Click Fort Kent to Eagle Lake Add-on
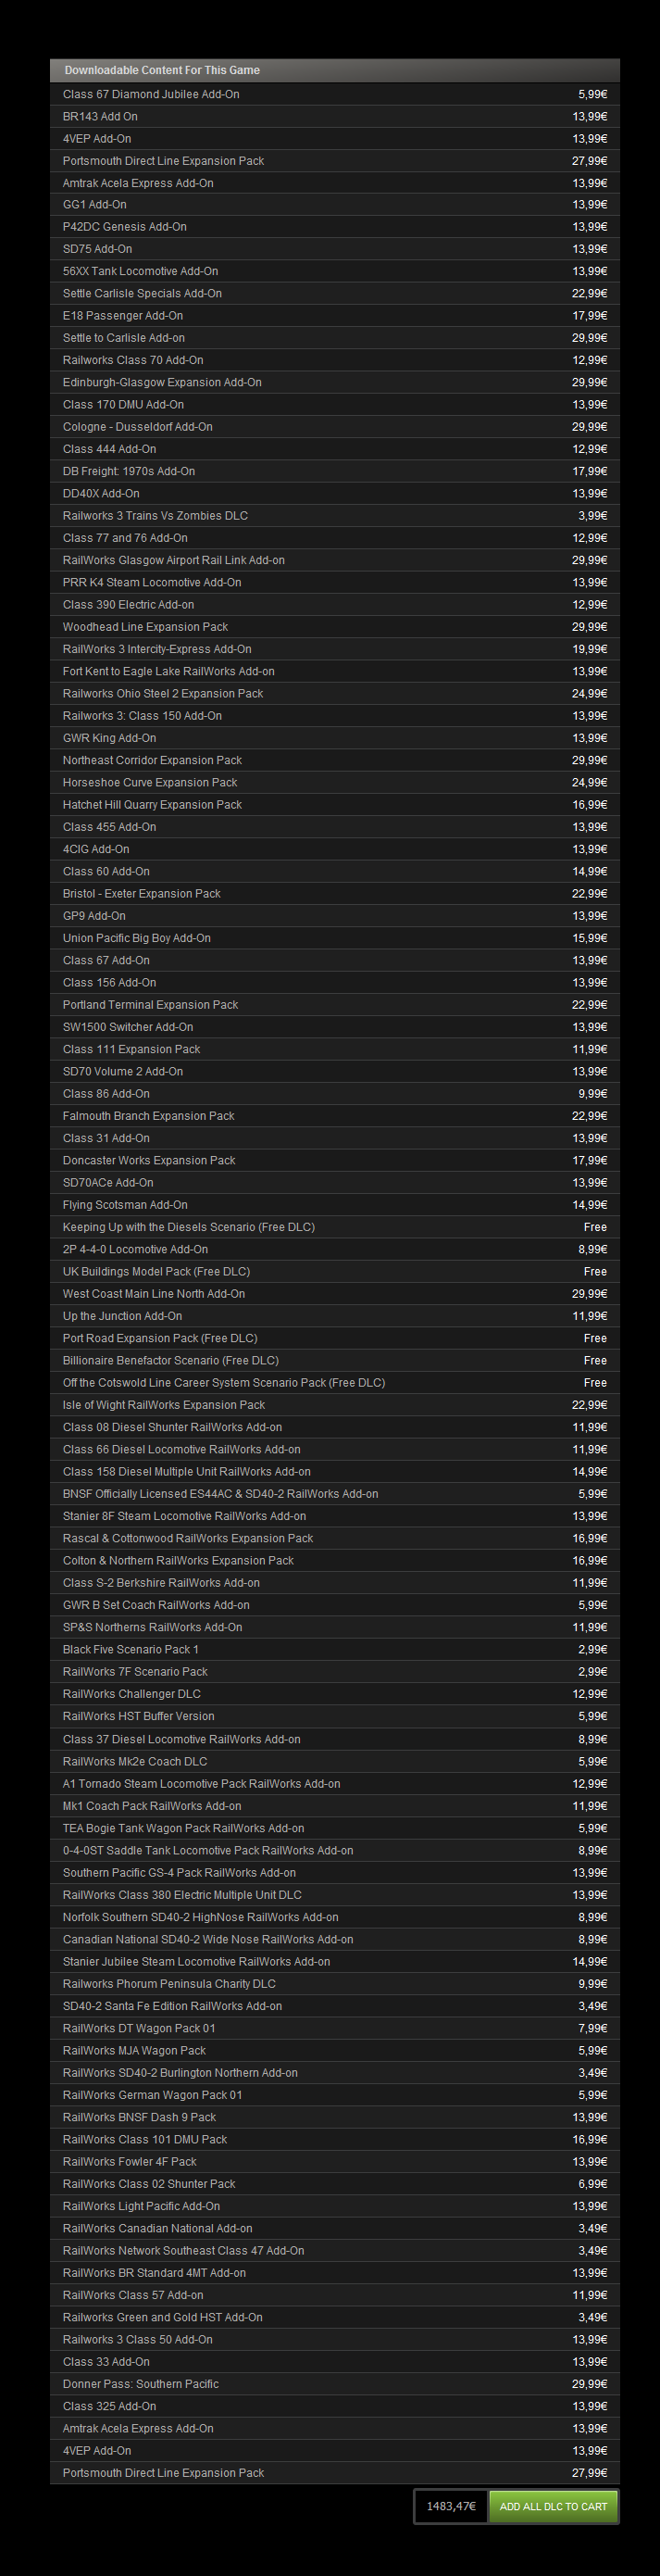This screenshot has height=2576, width=660. (x=335, y=671)
